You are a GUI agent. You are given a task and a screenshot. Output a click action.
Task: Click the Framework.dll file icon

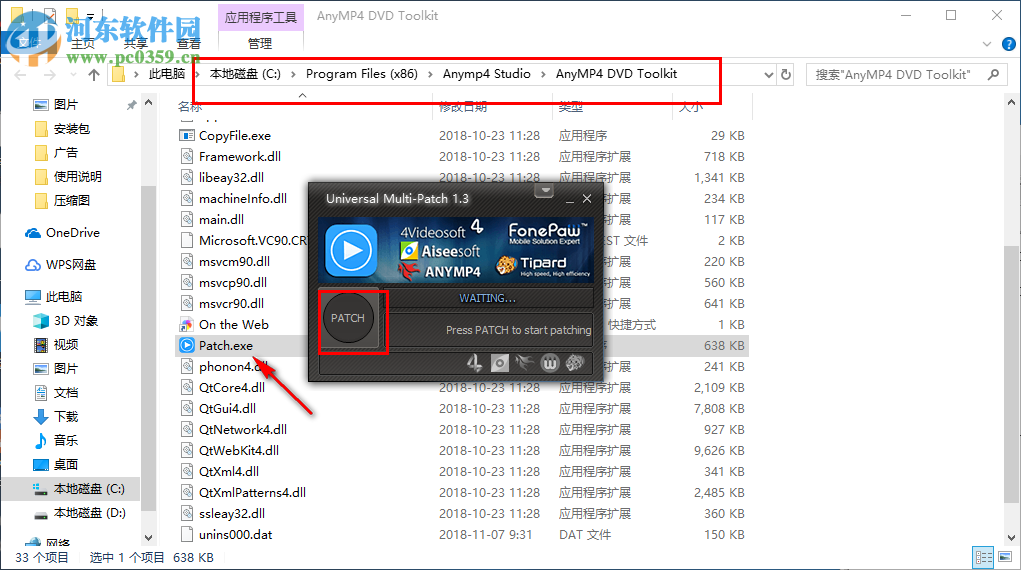[x=187, y=156]
